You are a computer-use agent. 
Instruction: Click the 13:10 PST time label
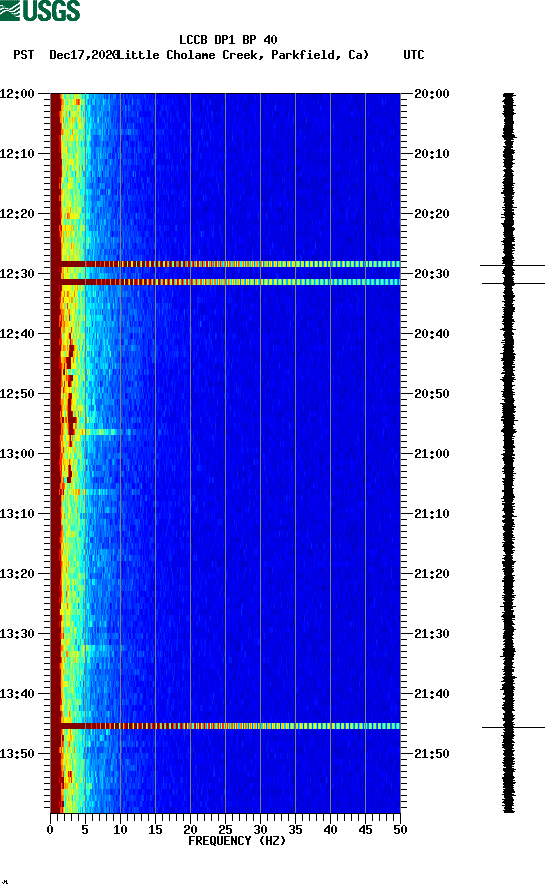(17, 514)
